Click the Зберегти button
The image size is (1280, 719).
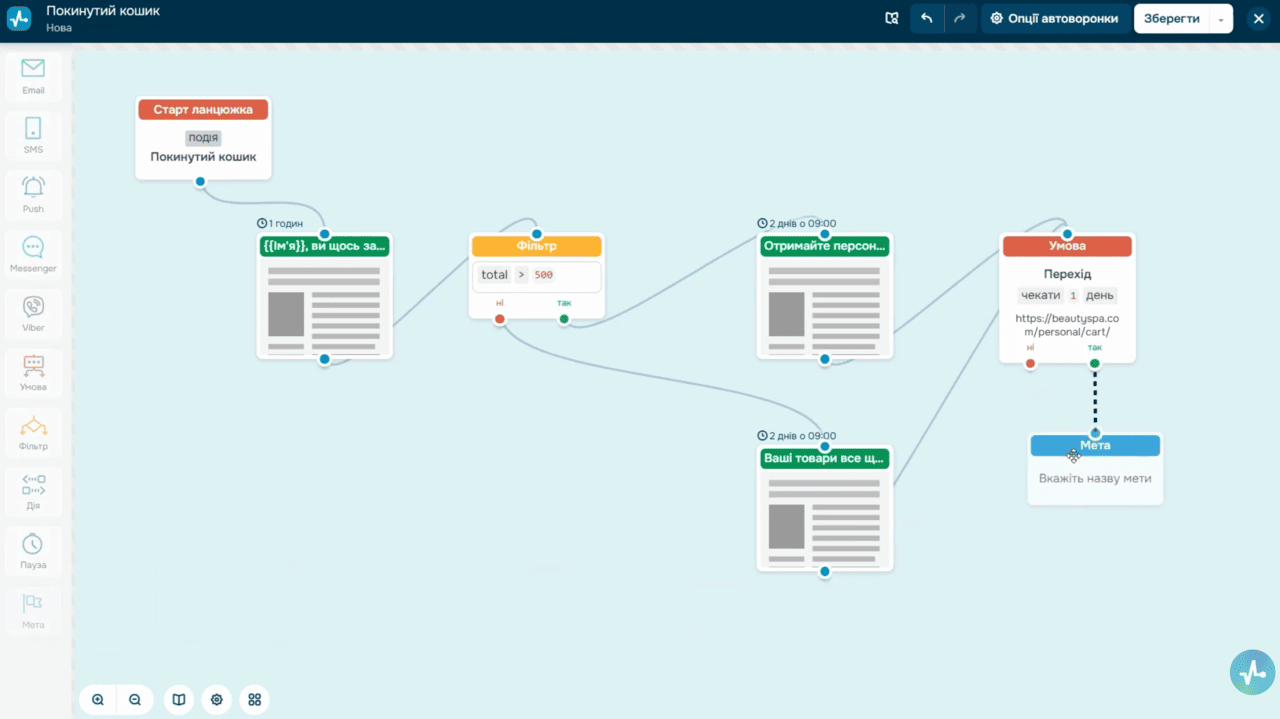tap(1171, 18)
